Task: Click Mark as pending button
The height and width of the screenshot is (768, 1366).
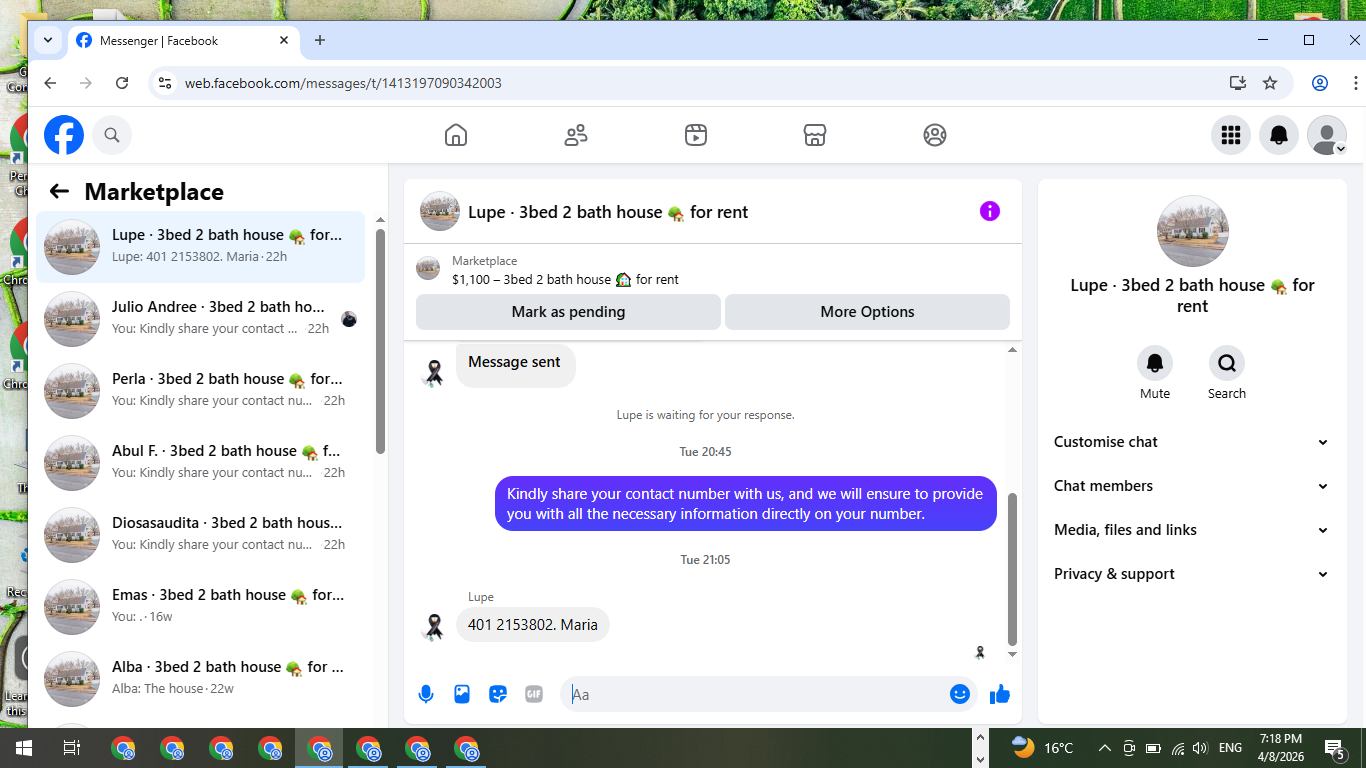Action: (568, 312)
